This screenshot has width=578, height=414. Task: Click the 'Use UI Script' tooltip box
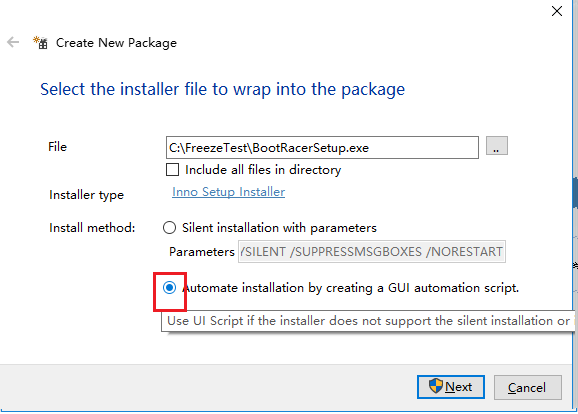(369, 321)
